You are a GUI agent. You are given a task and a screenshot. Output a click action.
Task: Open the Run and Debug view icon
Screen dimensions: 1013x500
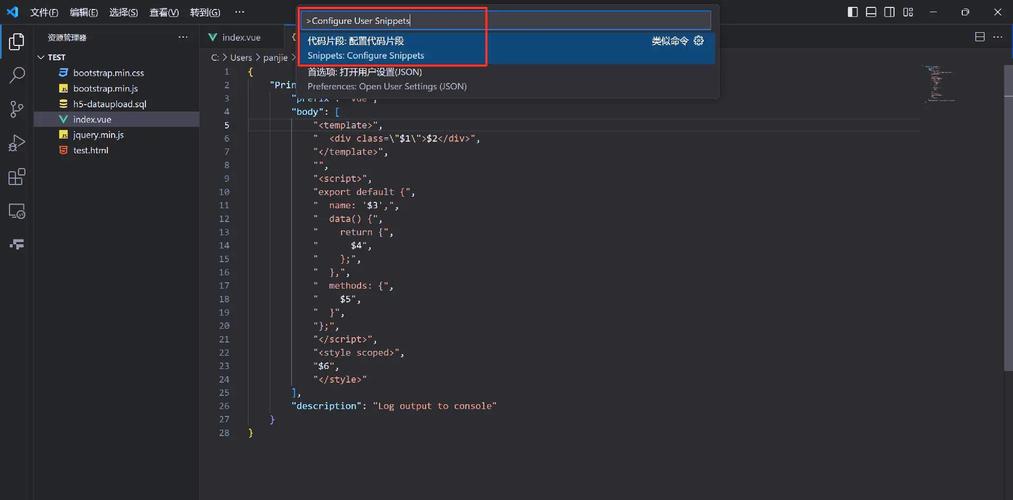coord(17,143)
